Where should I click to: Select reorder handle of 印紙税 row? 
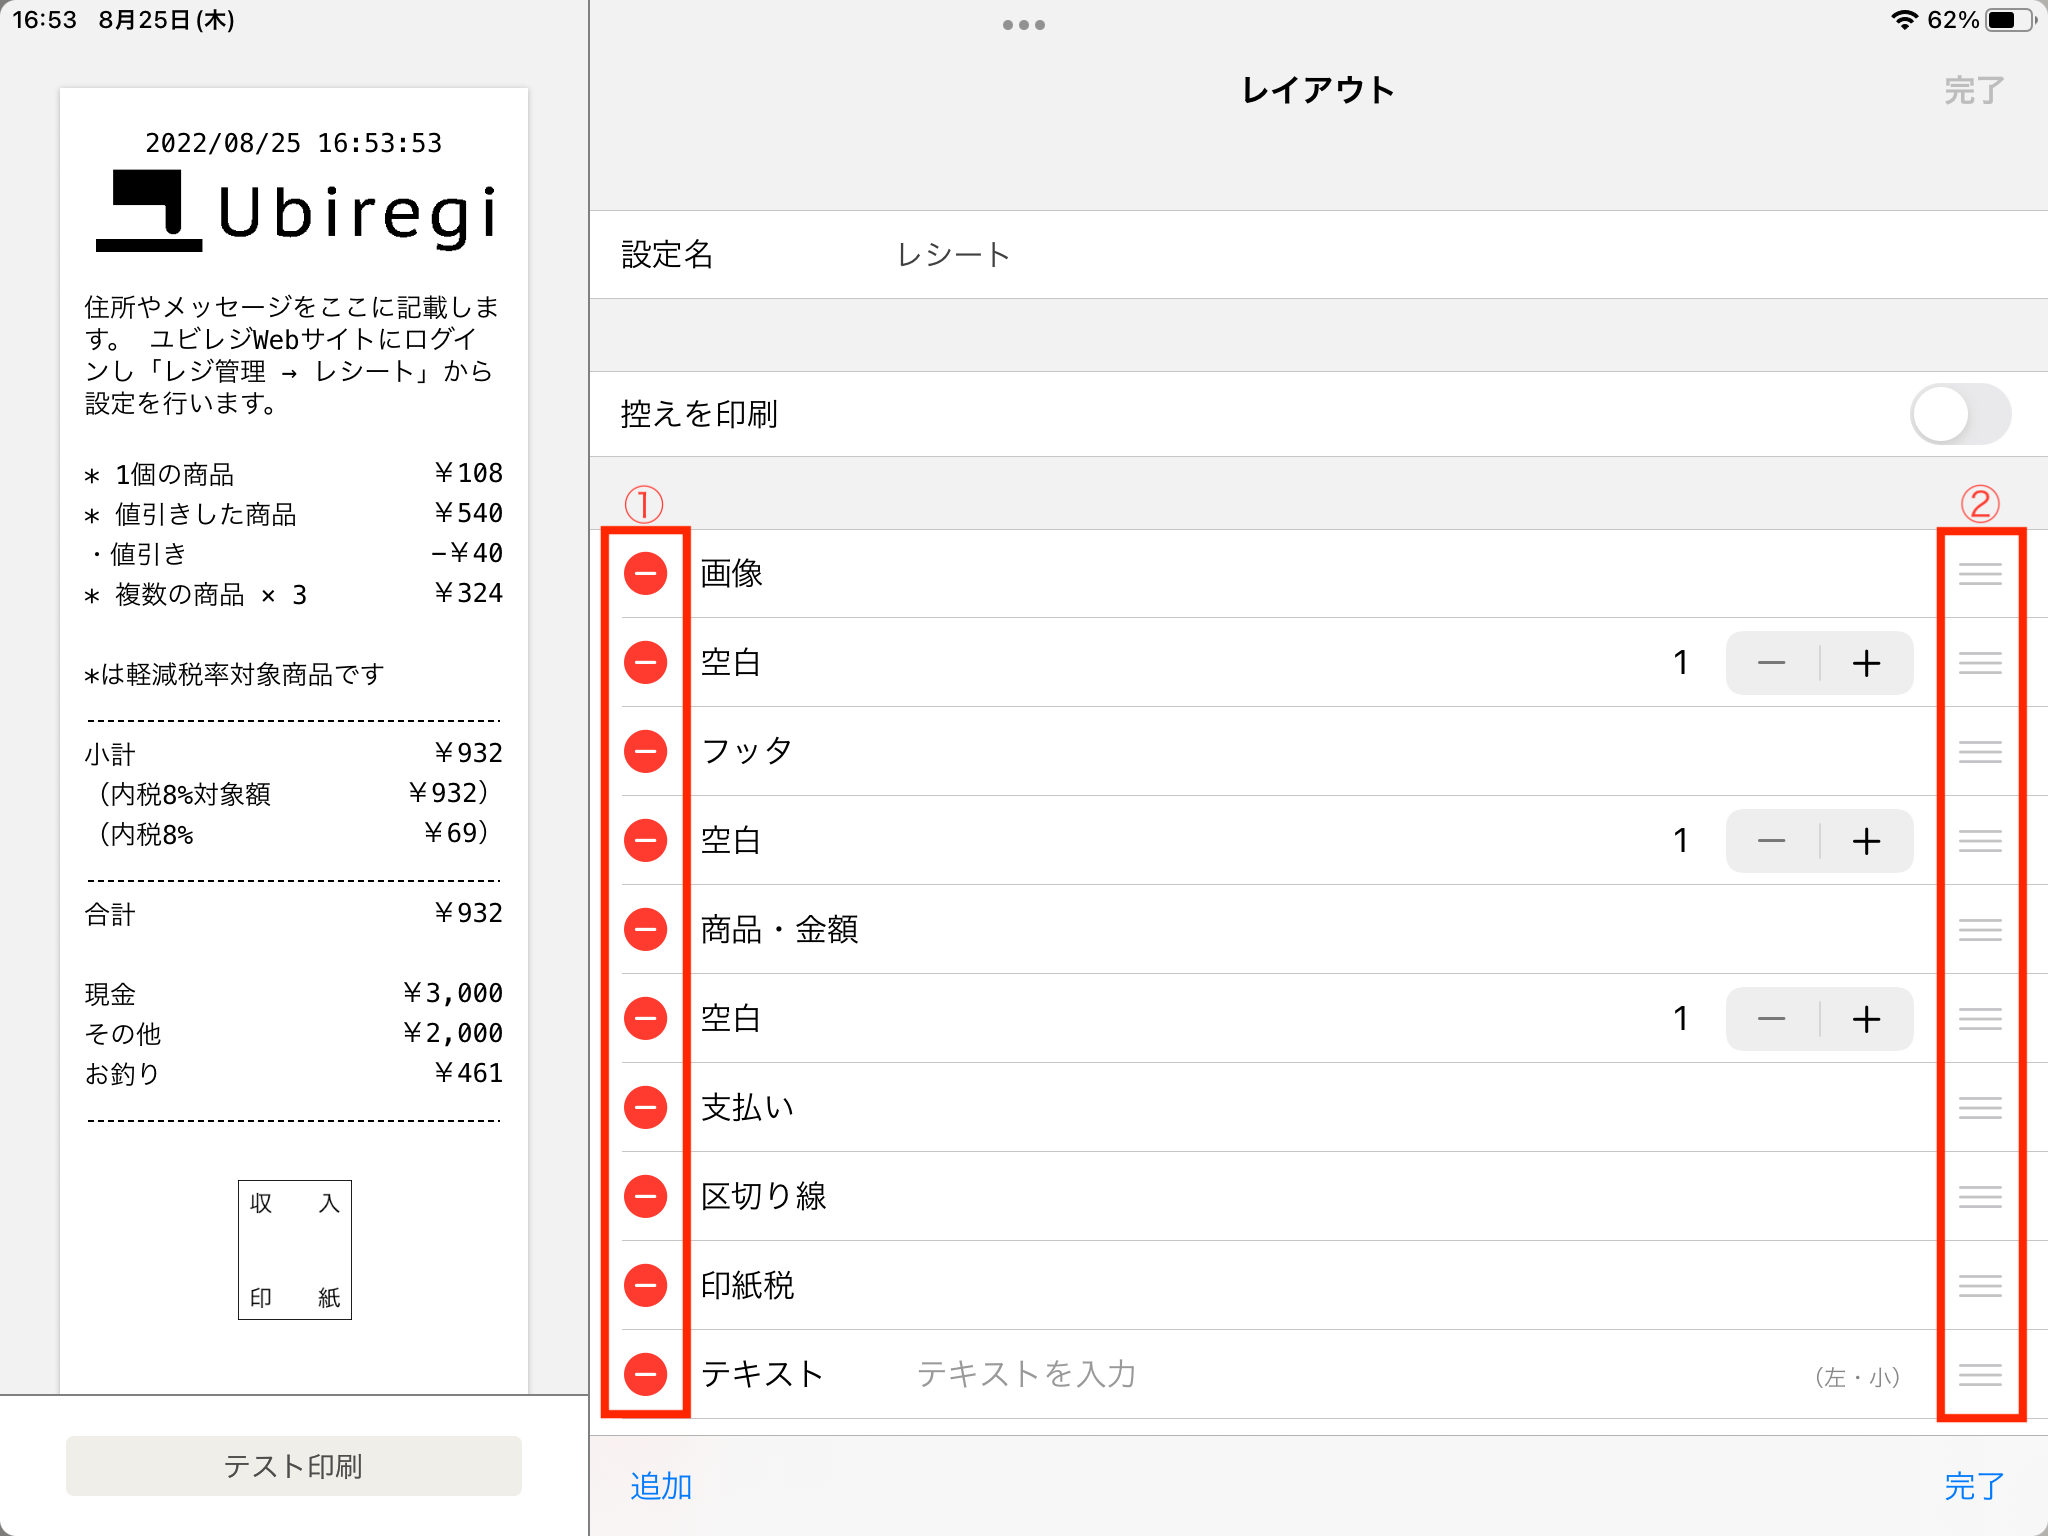1980,1285
